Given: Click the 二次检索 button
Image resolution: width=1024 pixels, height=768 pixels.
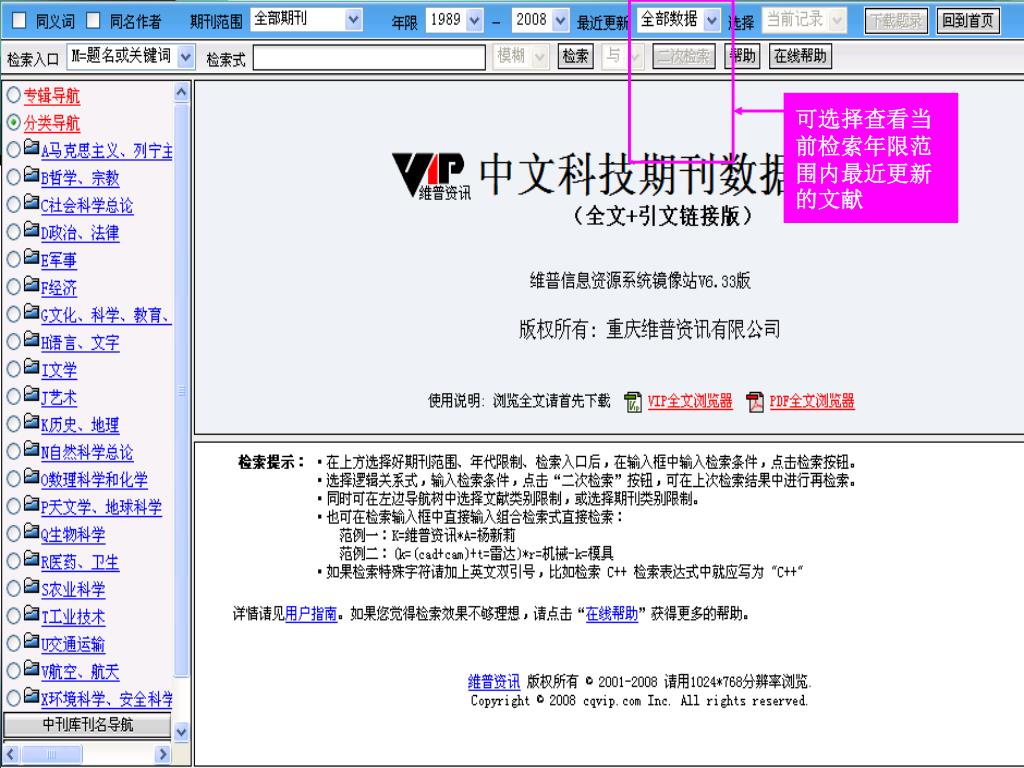Looking at the screenshot, I should click(682, 56).
